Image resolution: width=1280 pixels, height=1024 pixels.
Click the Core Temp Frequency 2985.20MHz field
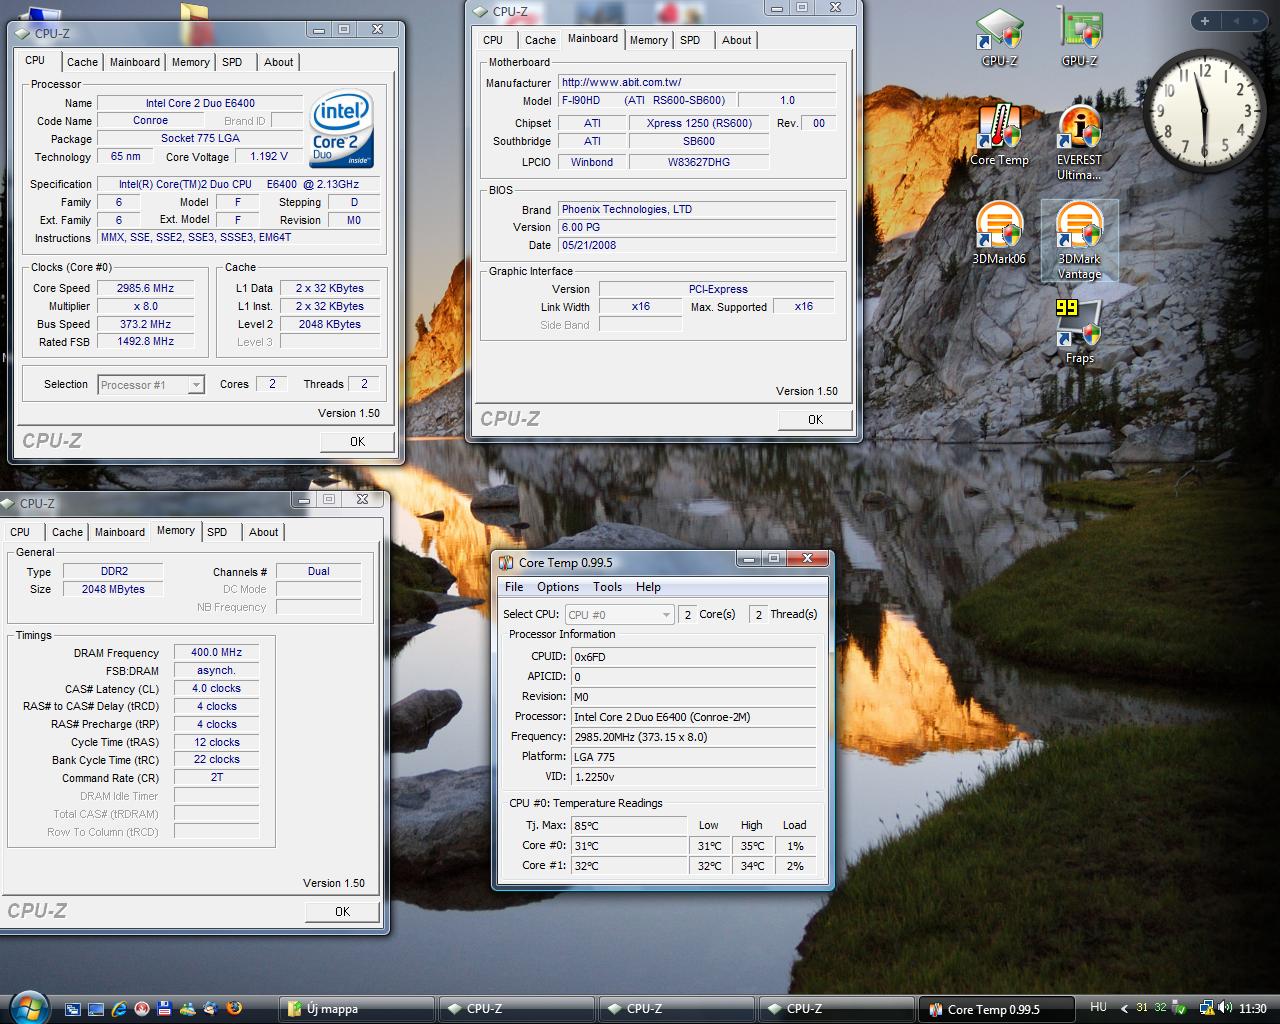click(693, 737)
